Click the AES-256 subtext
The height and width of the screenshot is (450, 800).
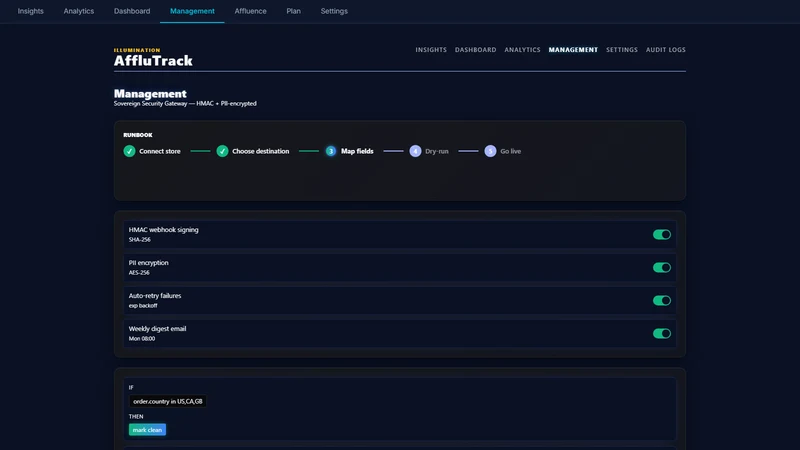click(x=139, y=273)
